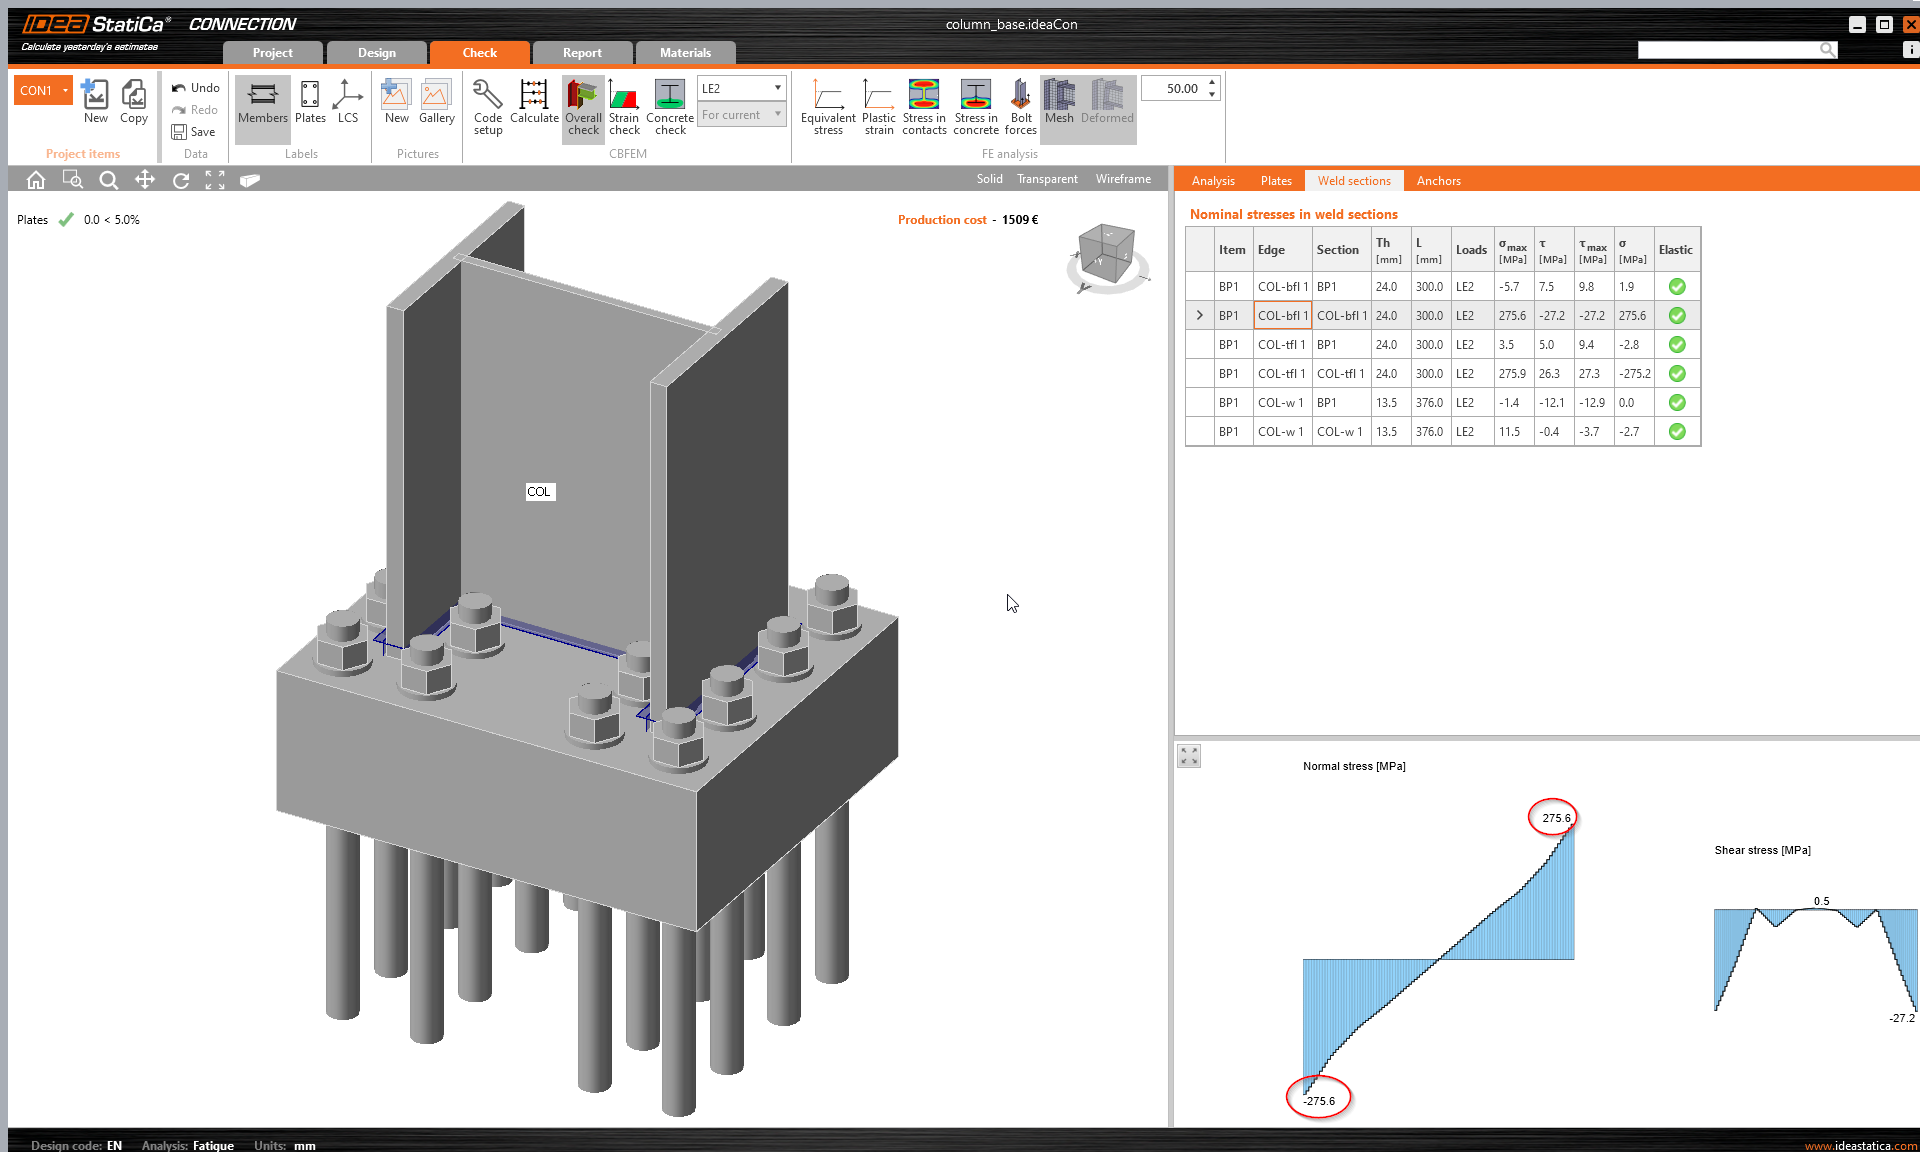Show Stress in contacts results
The image size is (1920, 1152).
point(923,95)
